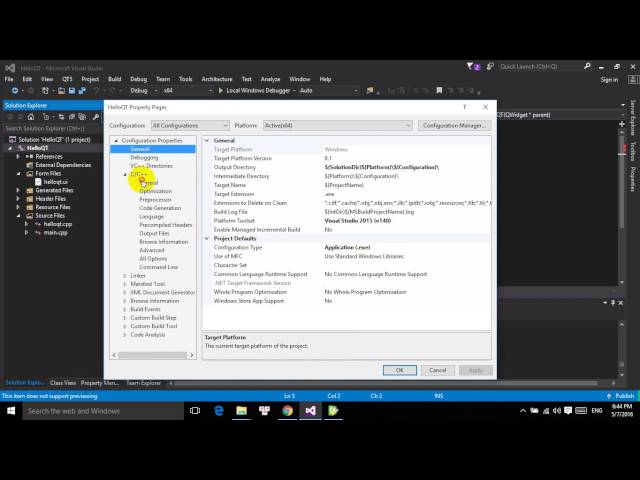Click the New Project toolbar icon
This screenshot has height=480, width=640.
45,91
